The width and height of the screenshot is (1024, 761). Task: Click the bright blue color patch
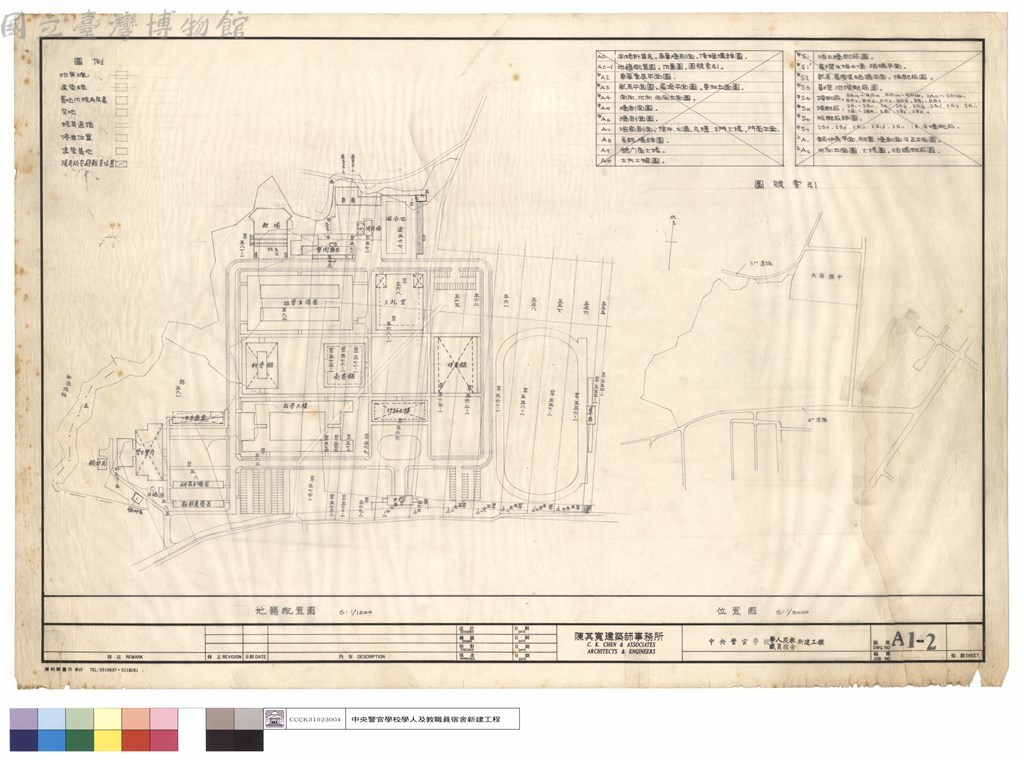52,740
